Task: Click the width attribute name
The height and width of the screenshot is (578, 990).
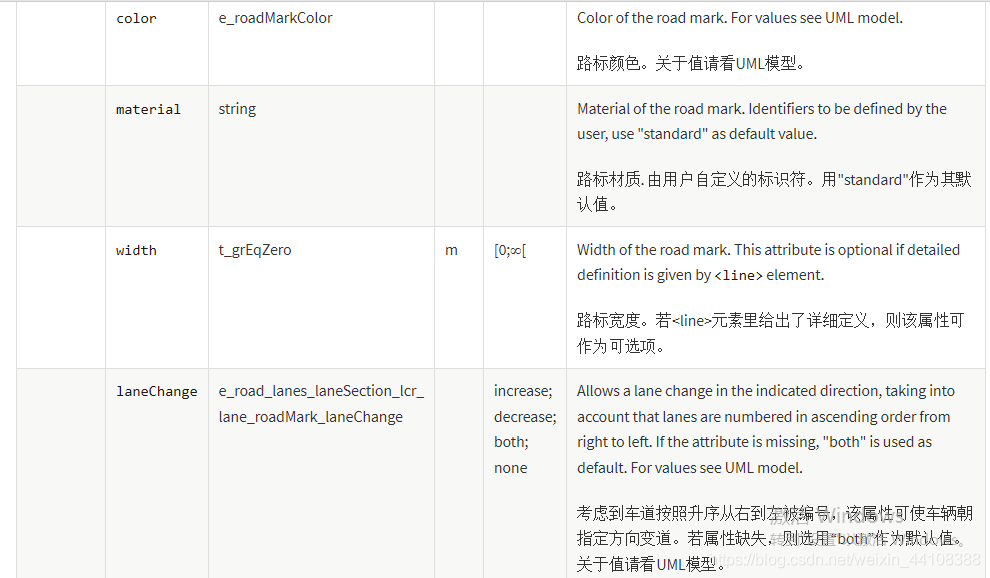Action: point(136,250)
